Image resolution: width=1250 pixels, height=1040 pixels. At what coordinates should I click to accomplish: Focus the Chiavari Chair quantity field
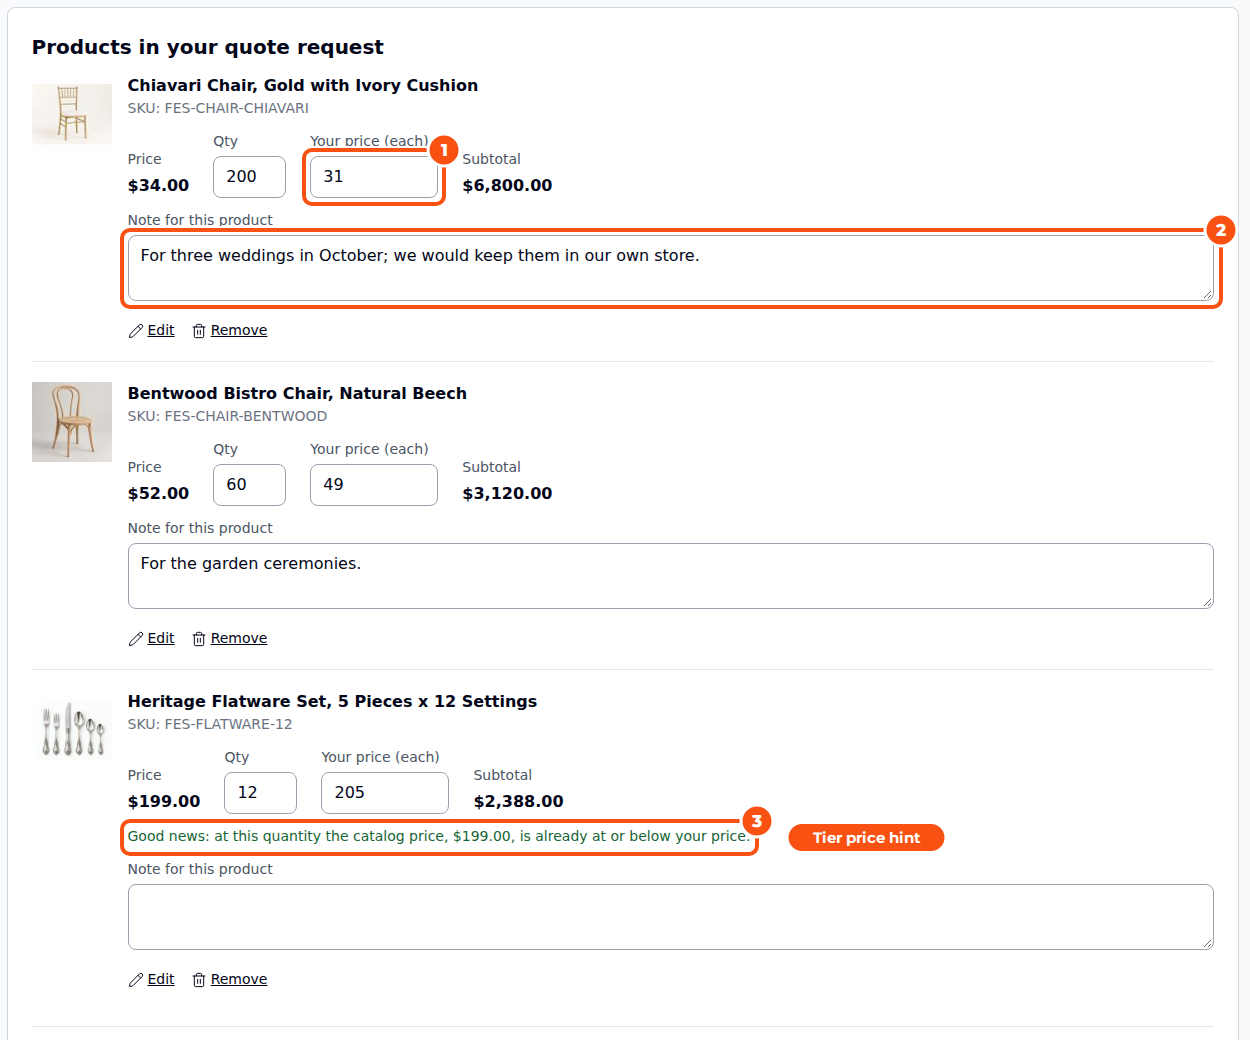coord(249,177)
